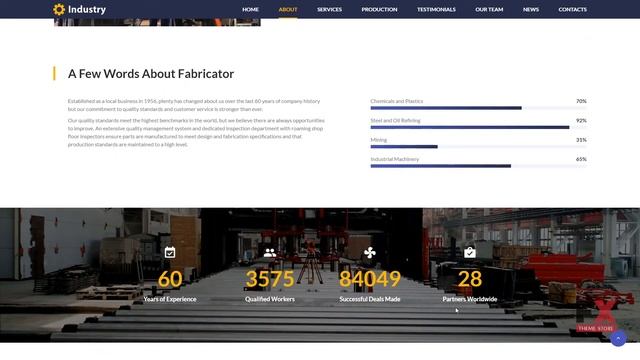Open the Contacts menu item
This screenshot has width=640, height=360.
click(572, 9)
